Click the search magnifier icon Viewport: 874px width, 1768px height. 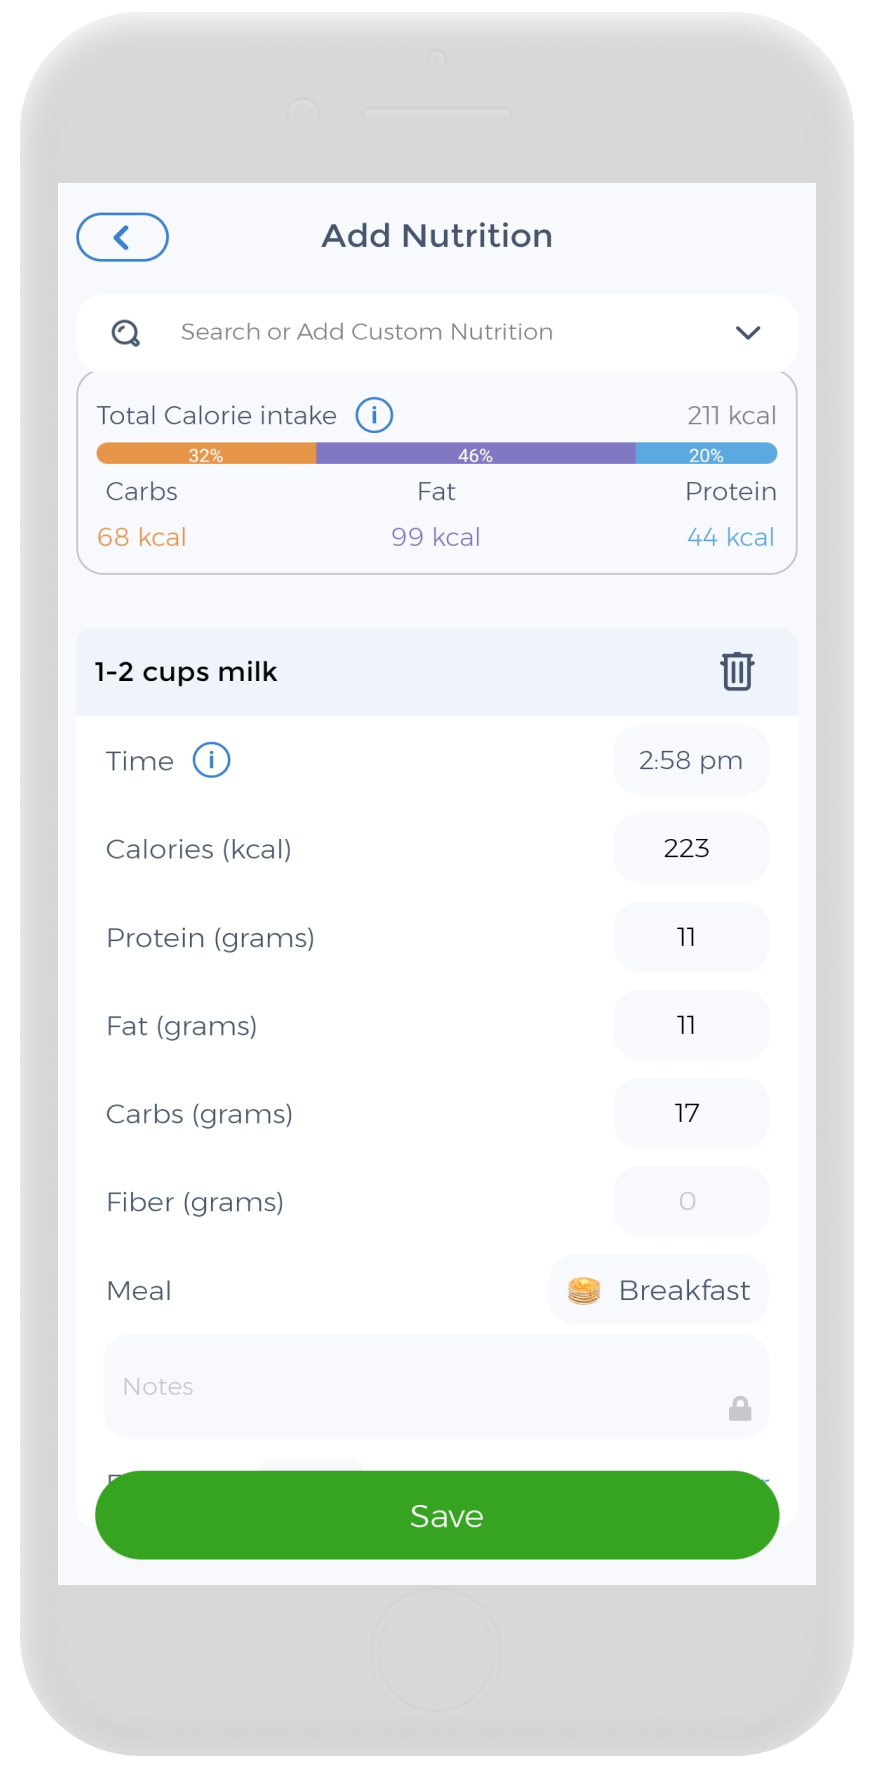126,333
